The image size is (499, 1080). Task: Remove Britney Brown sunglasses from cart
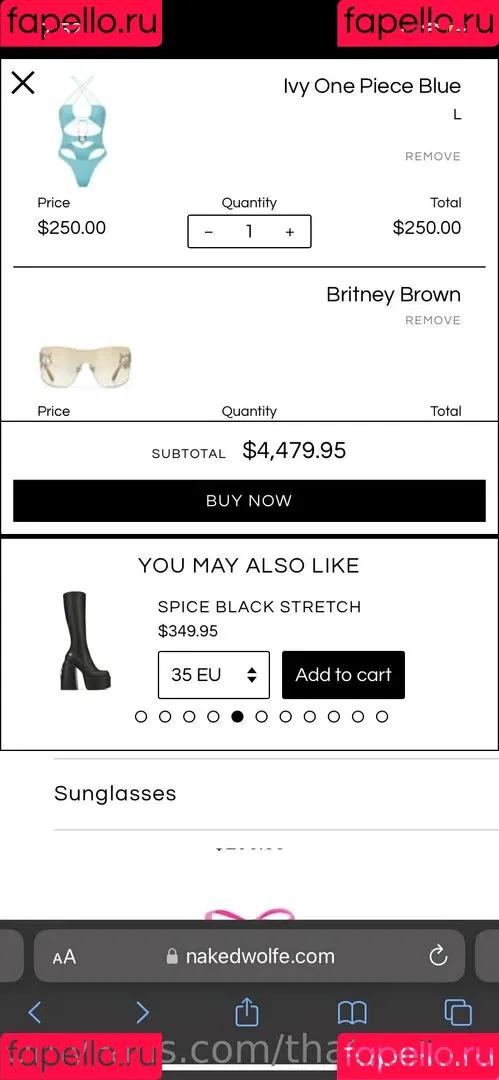pyautogui.click(x=433, y=320)
